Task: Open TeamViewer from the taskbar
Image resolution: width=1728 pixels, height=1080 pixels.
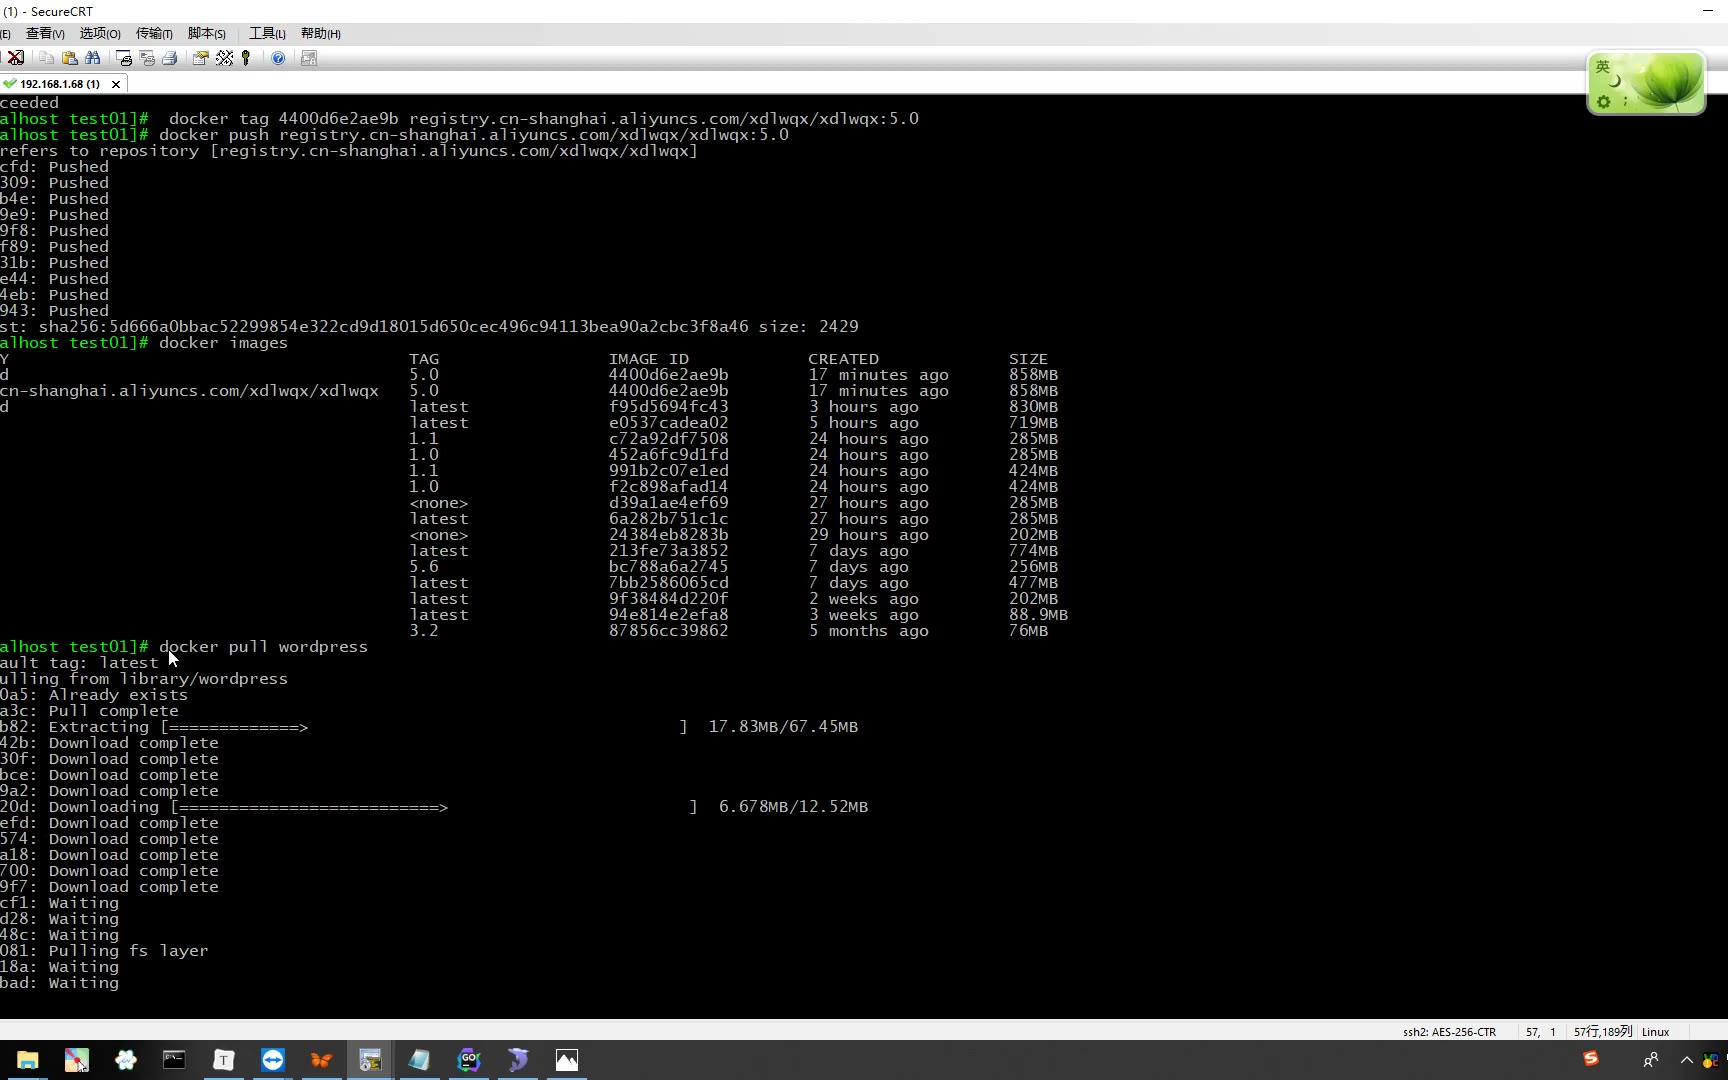Action: point(272,1060)
